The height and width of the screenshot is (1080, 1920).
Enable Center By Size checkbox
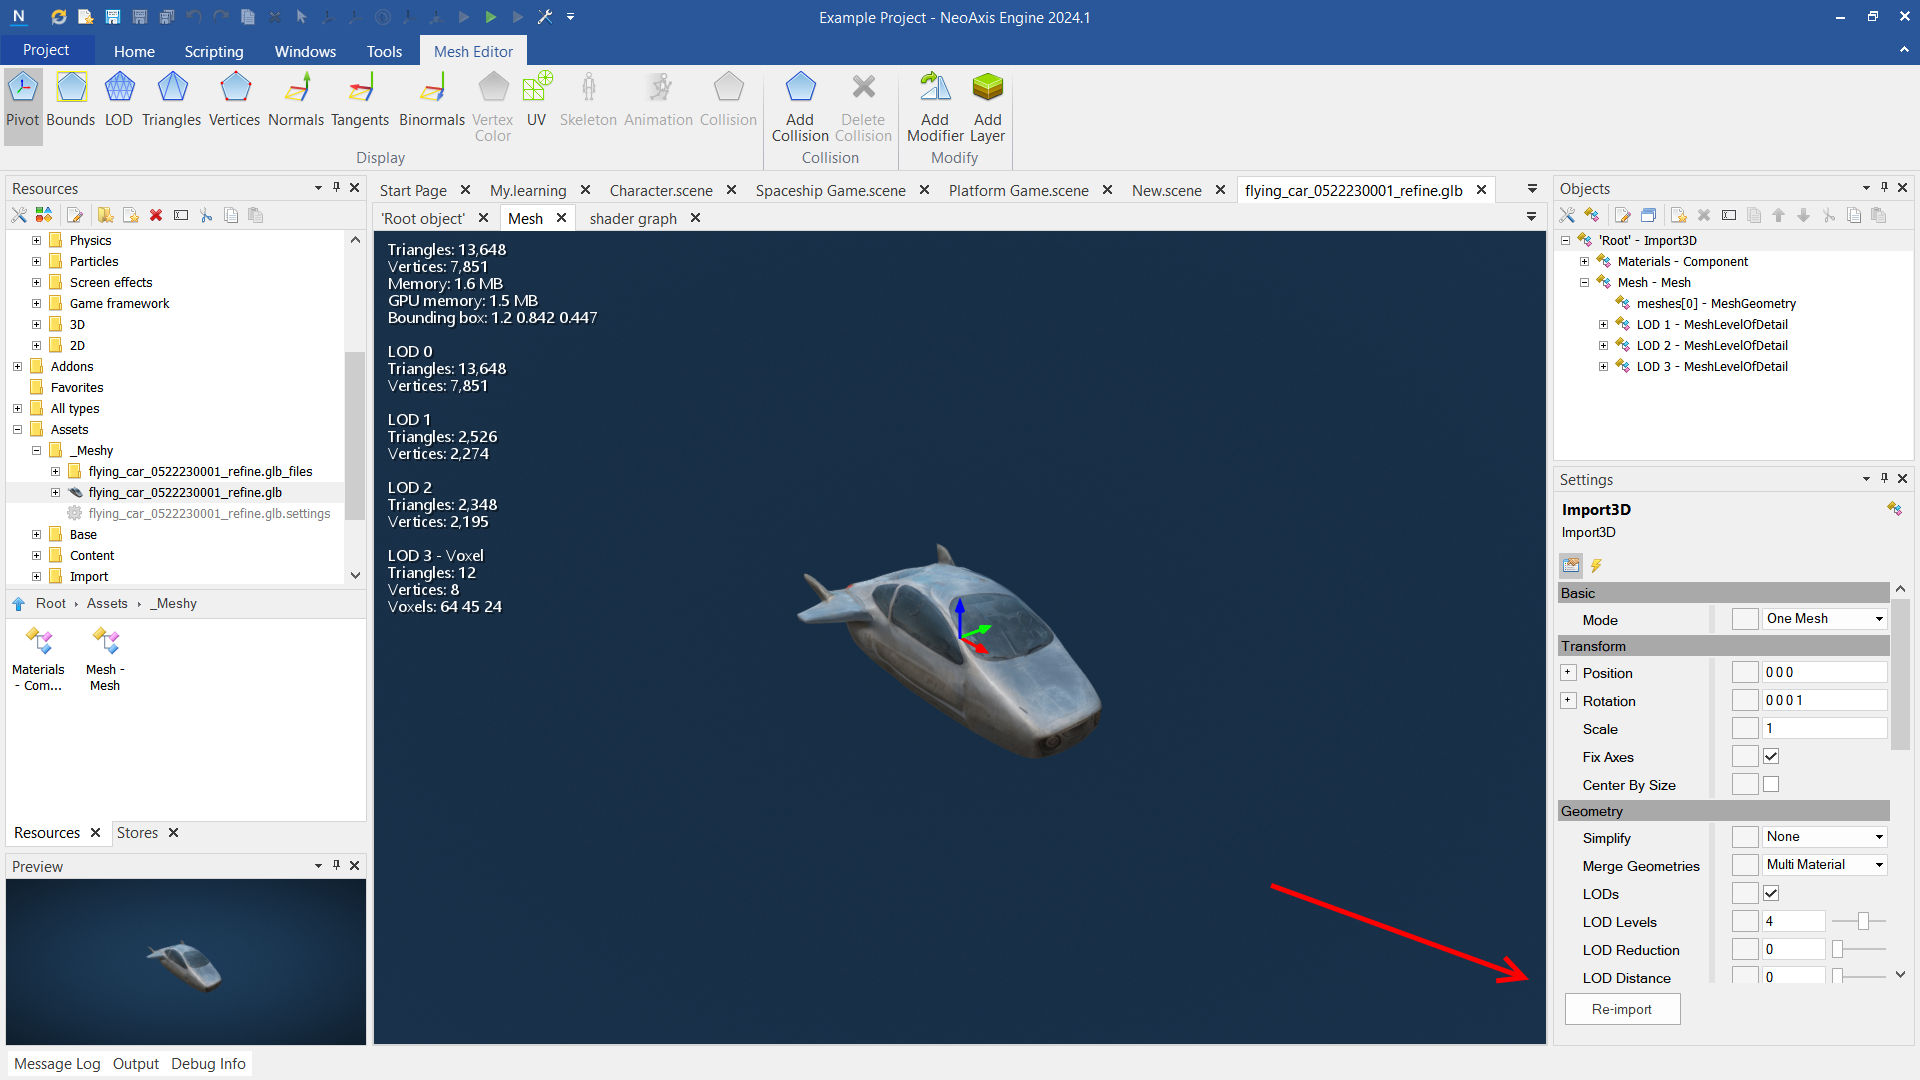[1771, 785]
